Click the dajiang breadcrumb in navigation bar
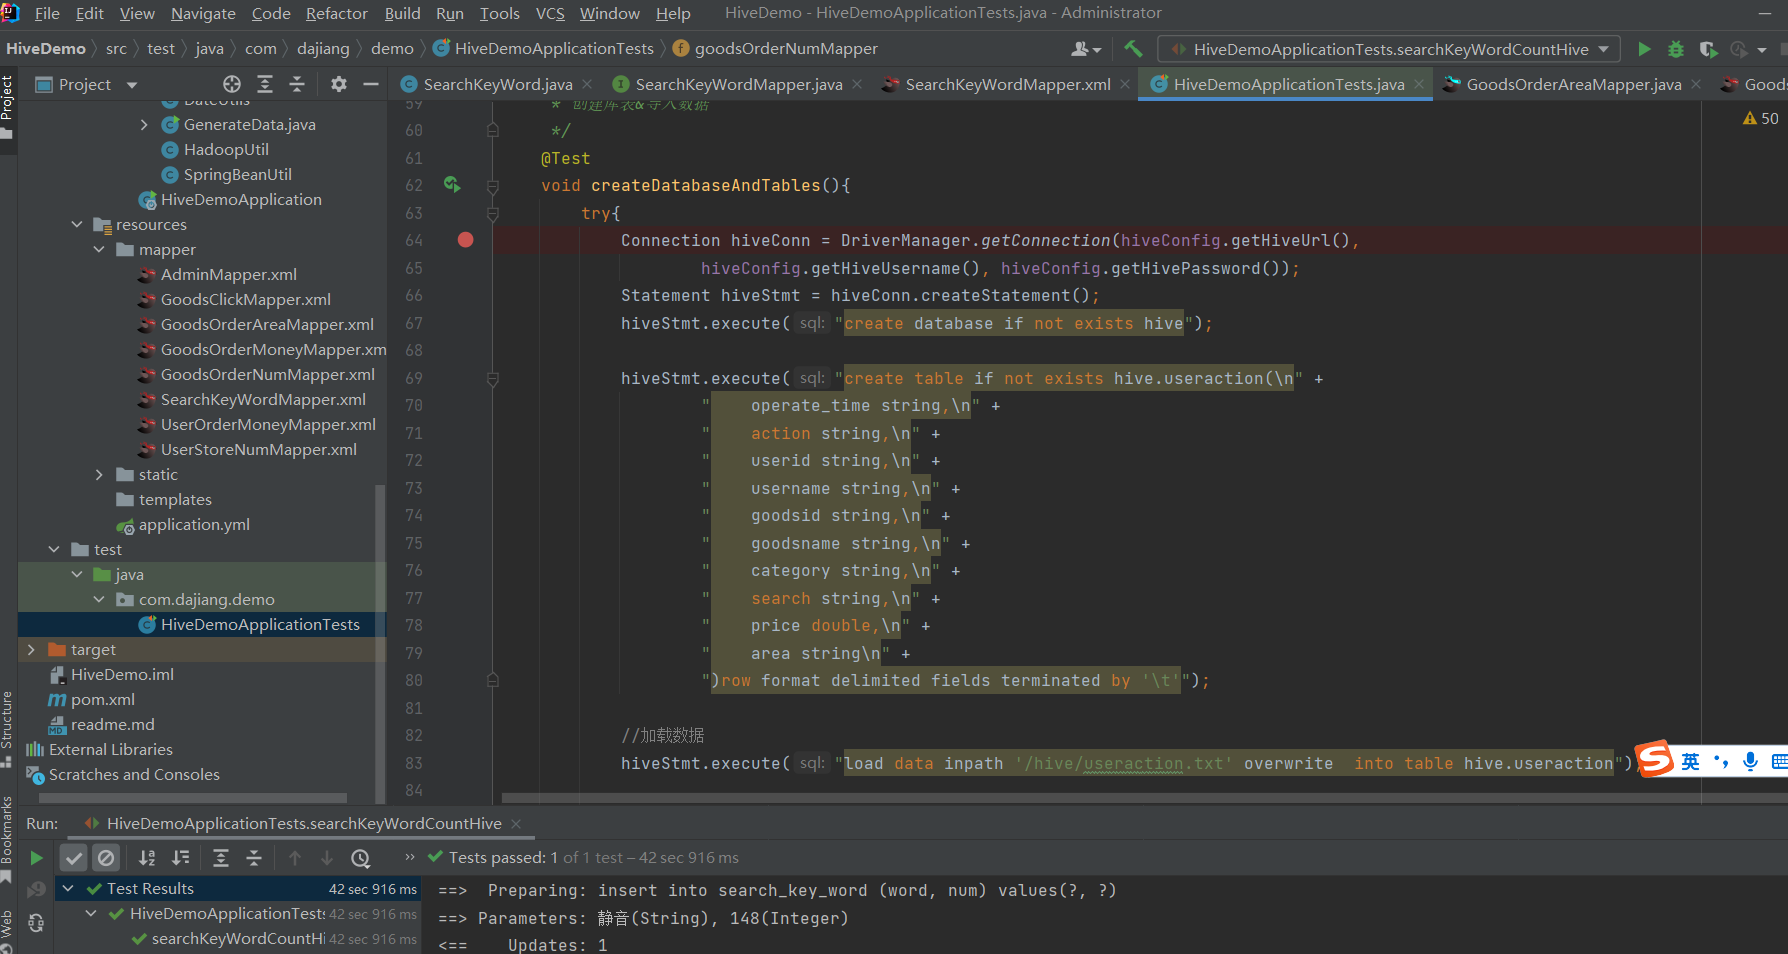The width and height of the screenshot is (1788, 954). 323,49
